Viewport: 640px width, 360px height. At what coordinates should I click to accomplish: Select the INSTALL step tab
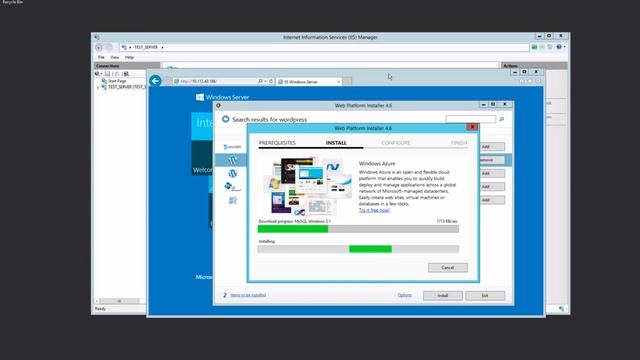tap(336, 143)
